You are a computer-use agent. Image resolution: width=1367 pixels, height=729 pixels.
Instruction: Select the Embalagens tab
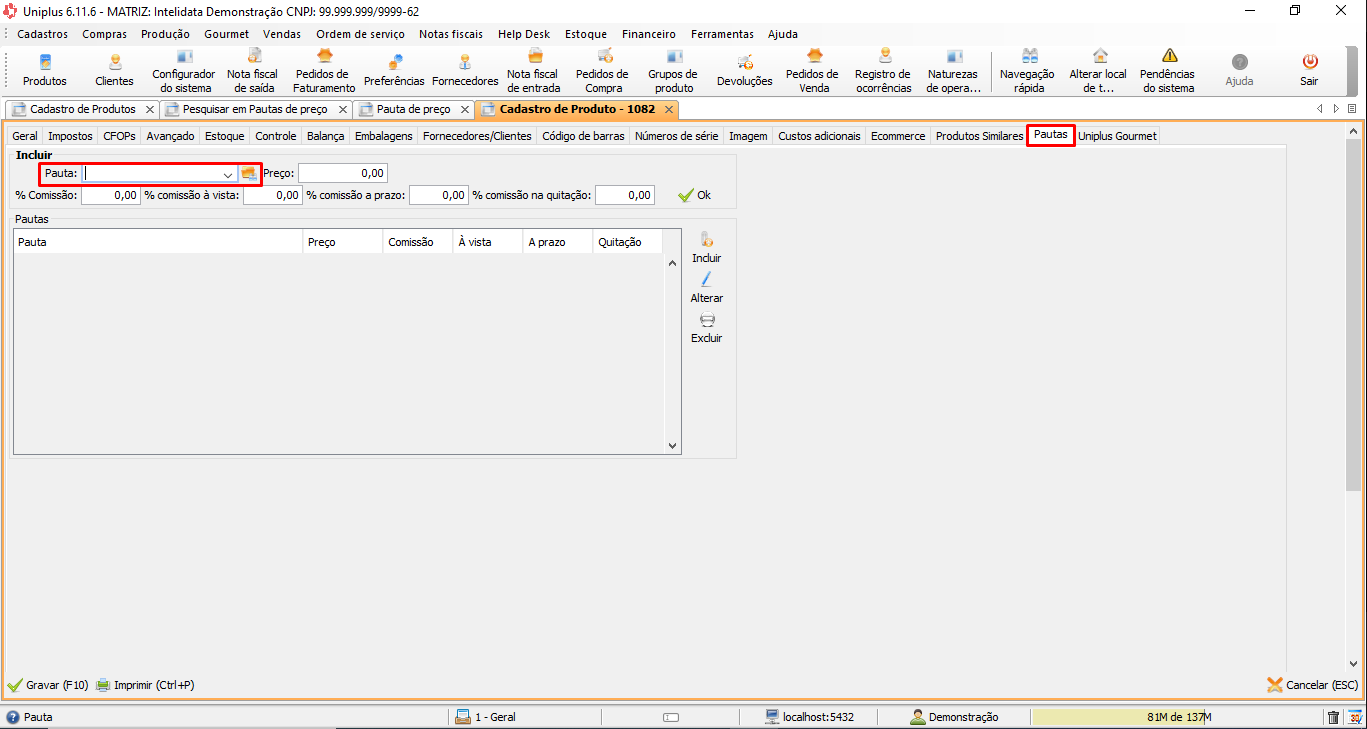tap(383, 136)
